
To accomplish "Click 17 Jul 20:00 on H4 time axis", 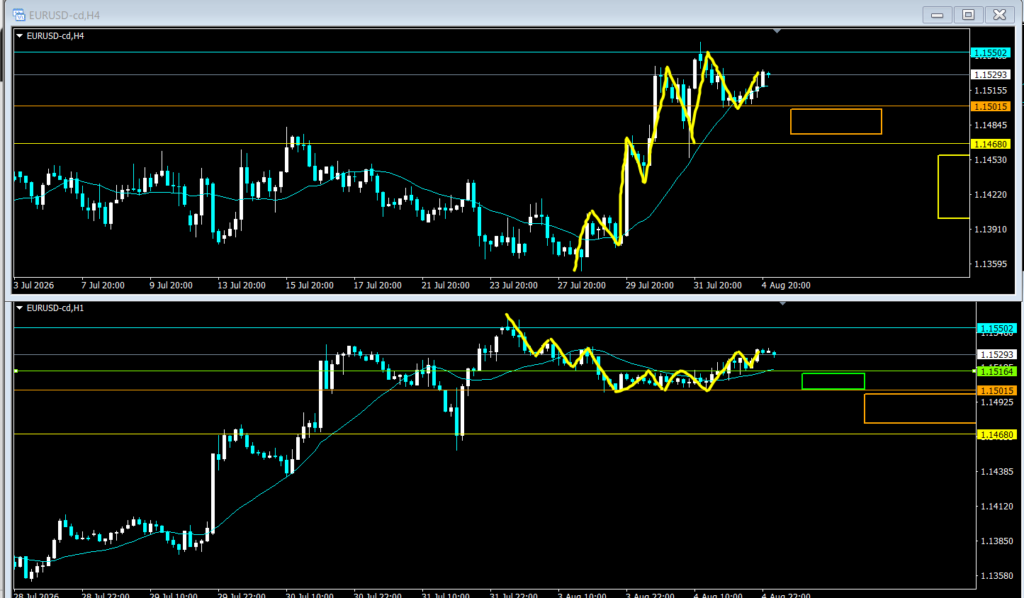I will coord(377,285).
